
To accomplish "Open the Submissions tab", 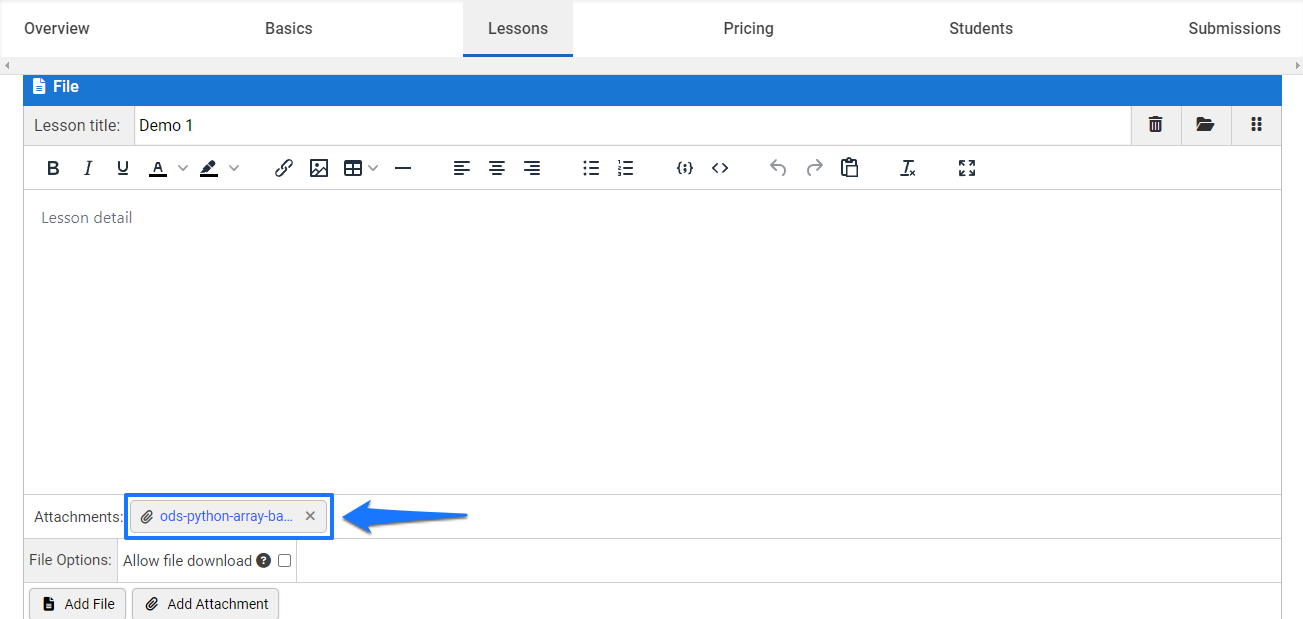I will (1234, 29).
